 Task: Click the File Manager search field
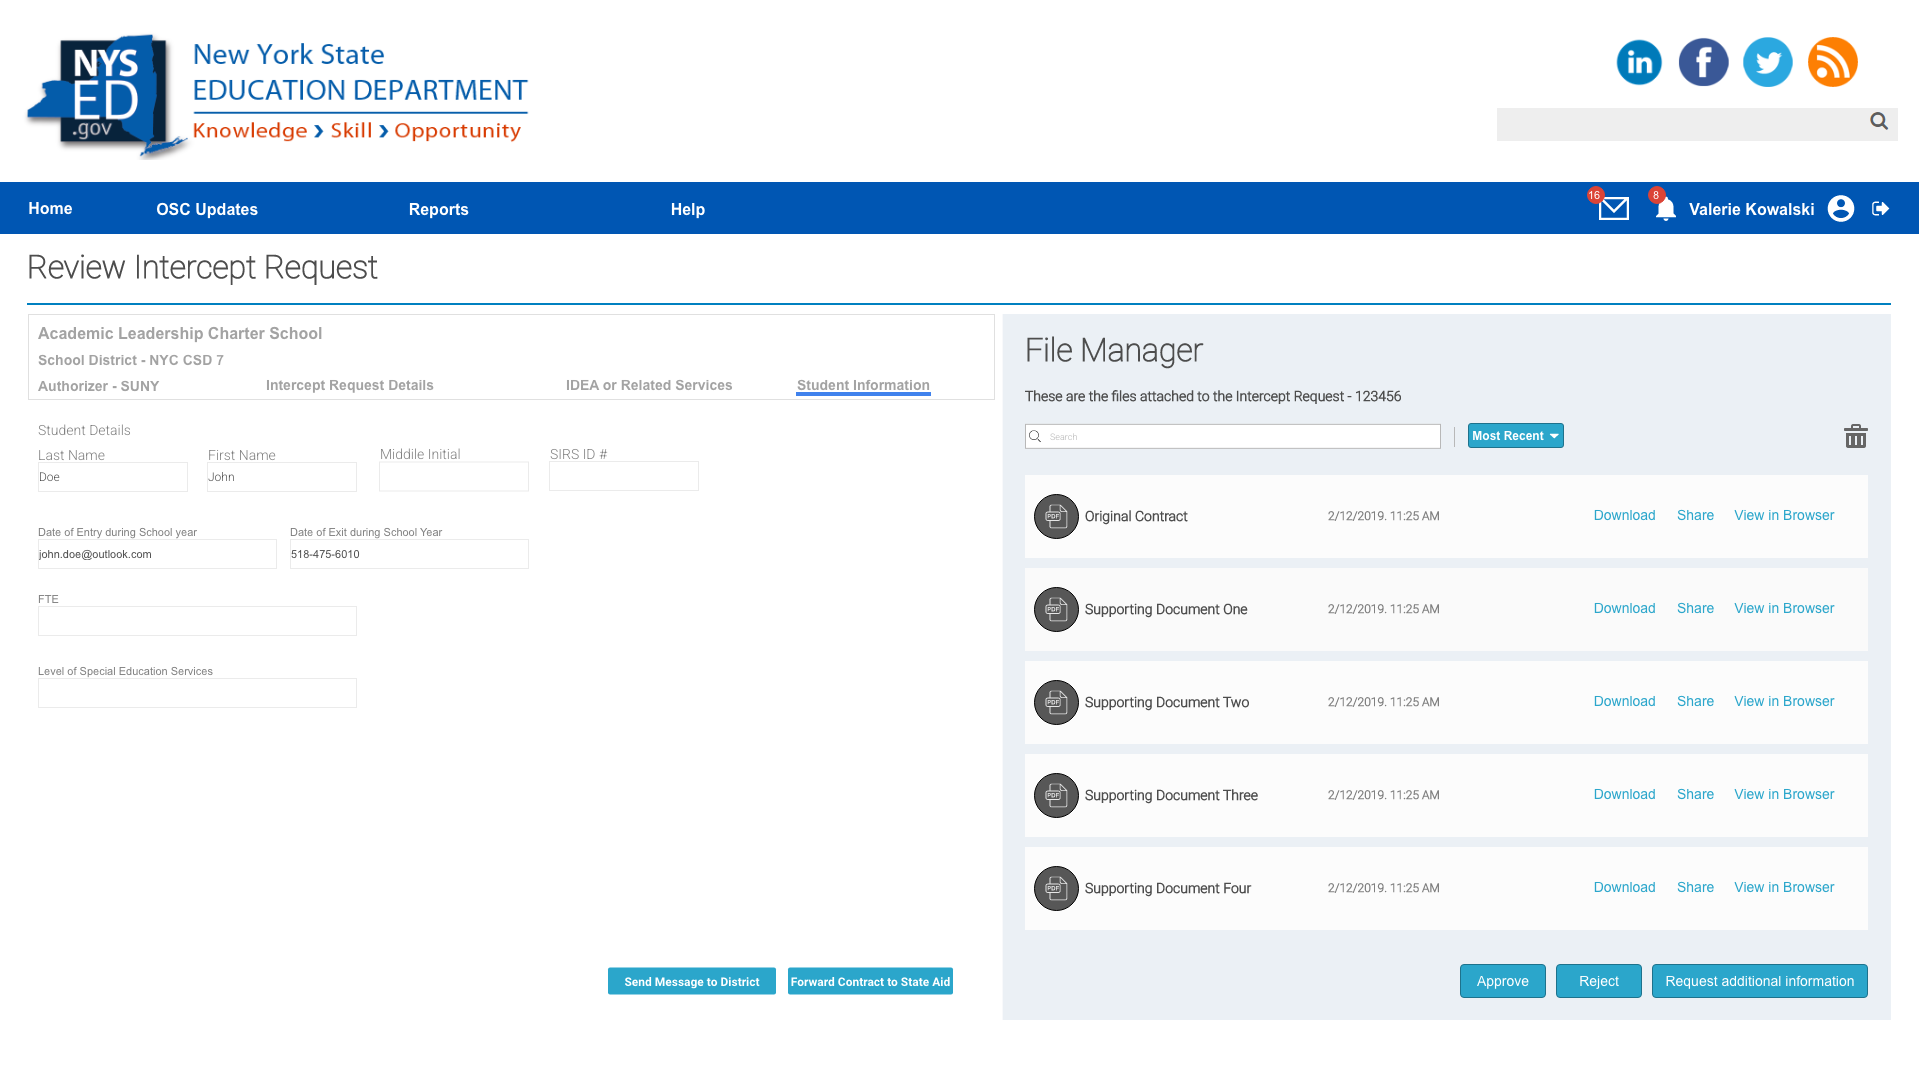(1240, 437)
